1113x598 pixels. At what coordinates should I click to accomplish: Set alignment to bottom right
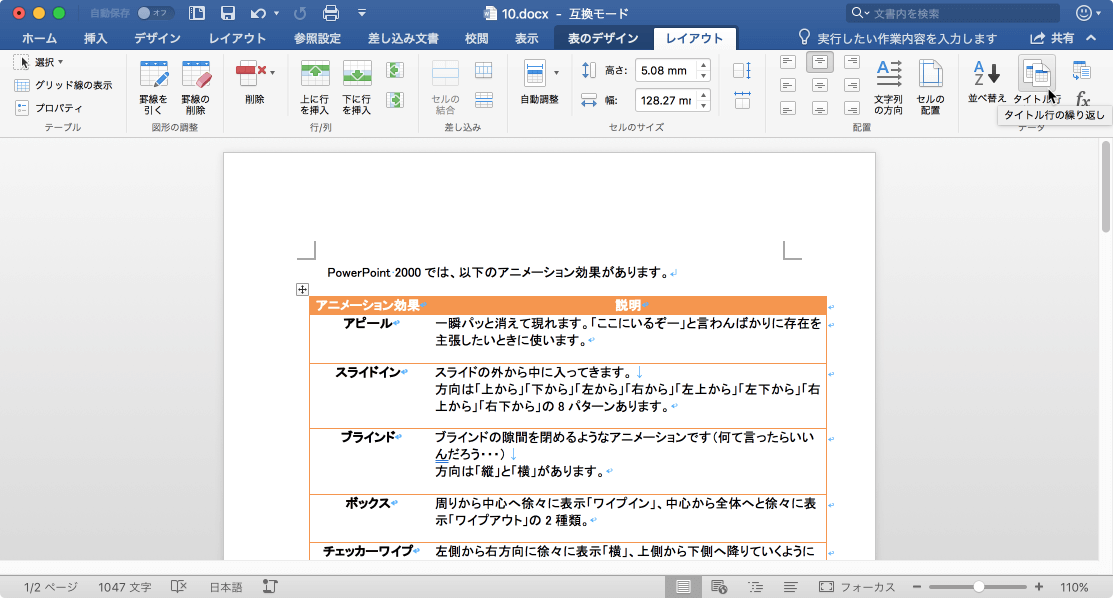click(852, 109)
